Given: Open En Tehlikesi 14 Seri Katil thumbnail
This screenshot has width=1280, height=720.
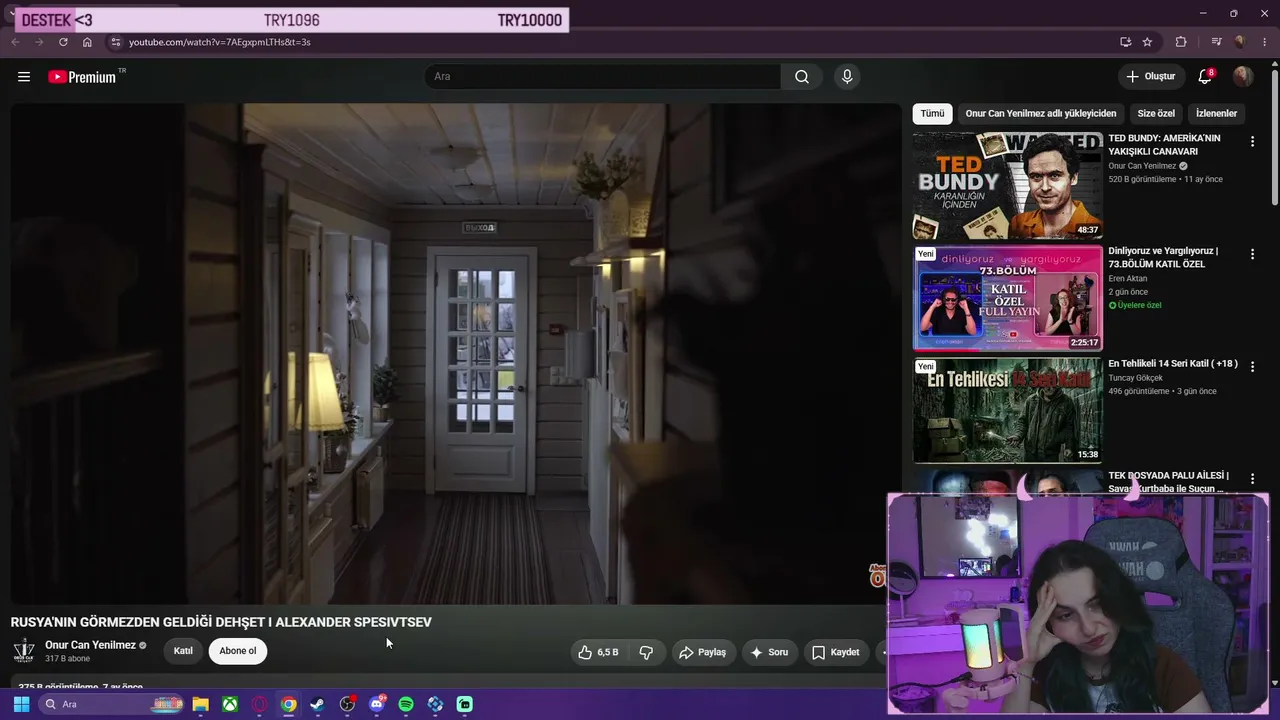Looking at the screenshot, I should click(1007, 411).
